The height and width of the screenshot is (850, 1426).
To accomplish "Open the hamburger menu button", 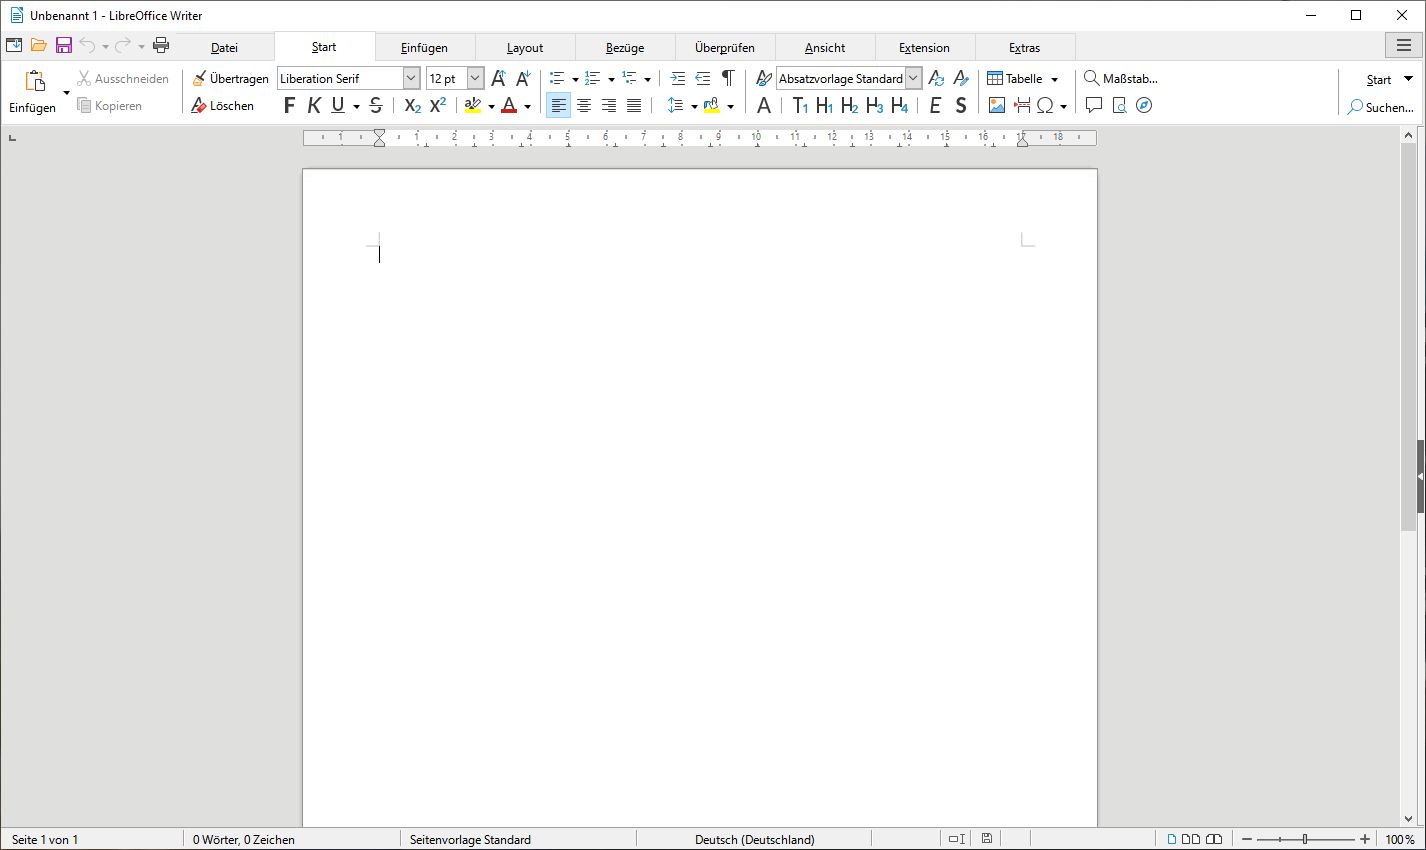I will point(1404,45).
